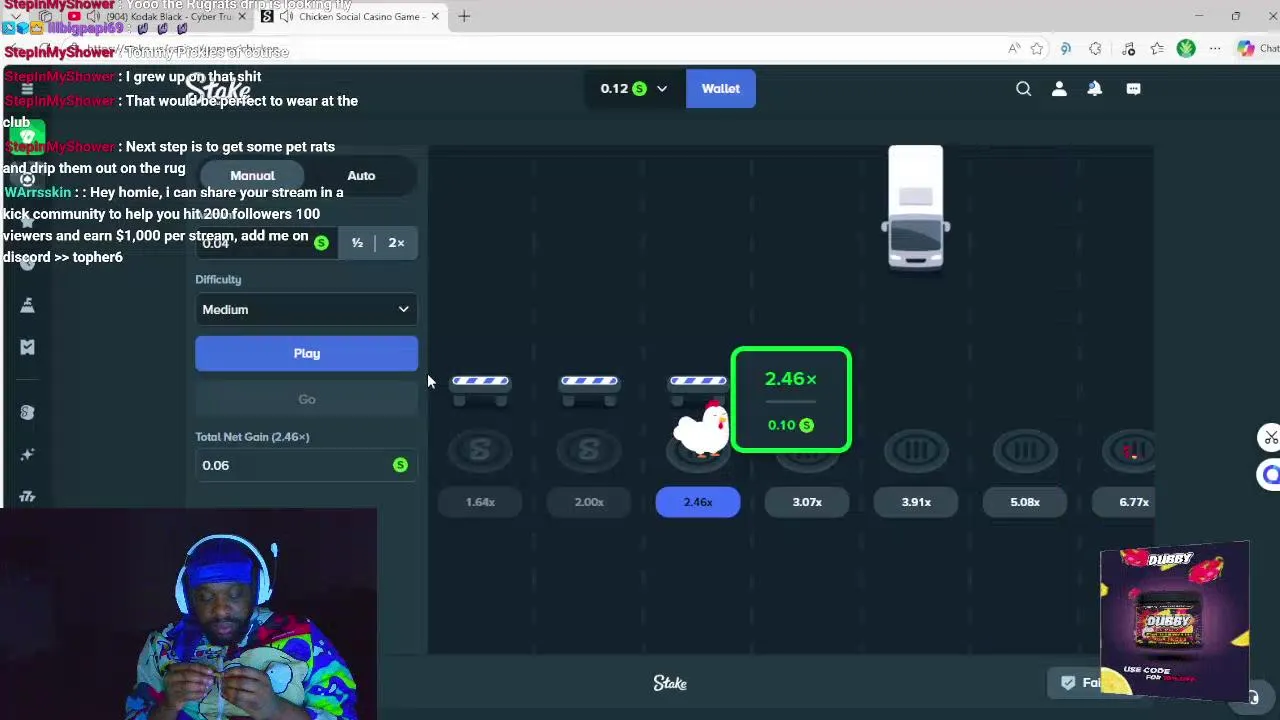Mute the Kodak Black YouTube tab
The width and height of the screenshot is (1280, 720).
coord(91,16)
